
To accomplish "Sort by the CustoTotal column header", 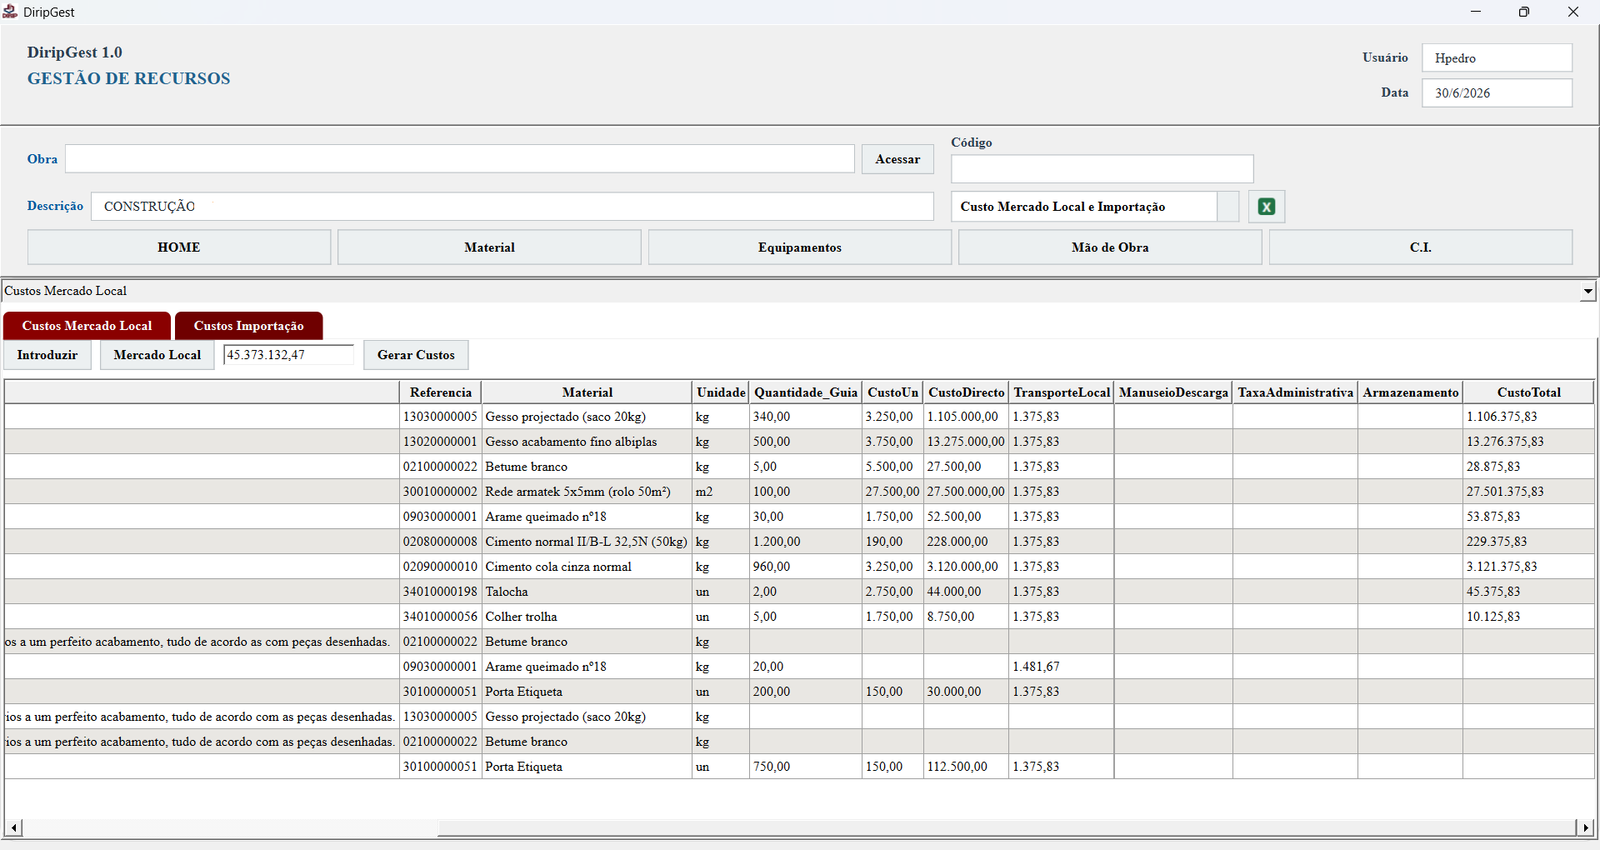I will [x=1528, y=392].
